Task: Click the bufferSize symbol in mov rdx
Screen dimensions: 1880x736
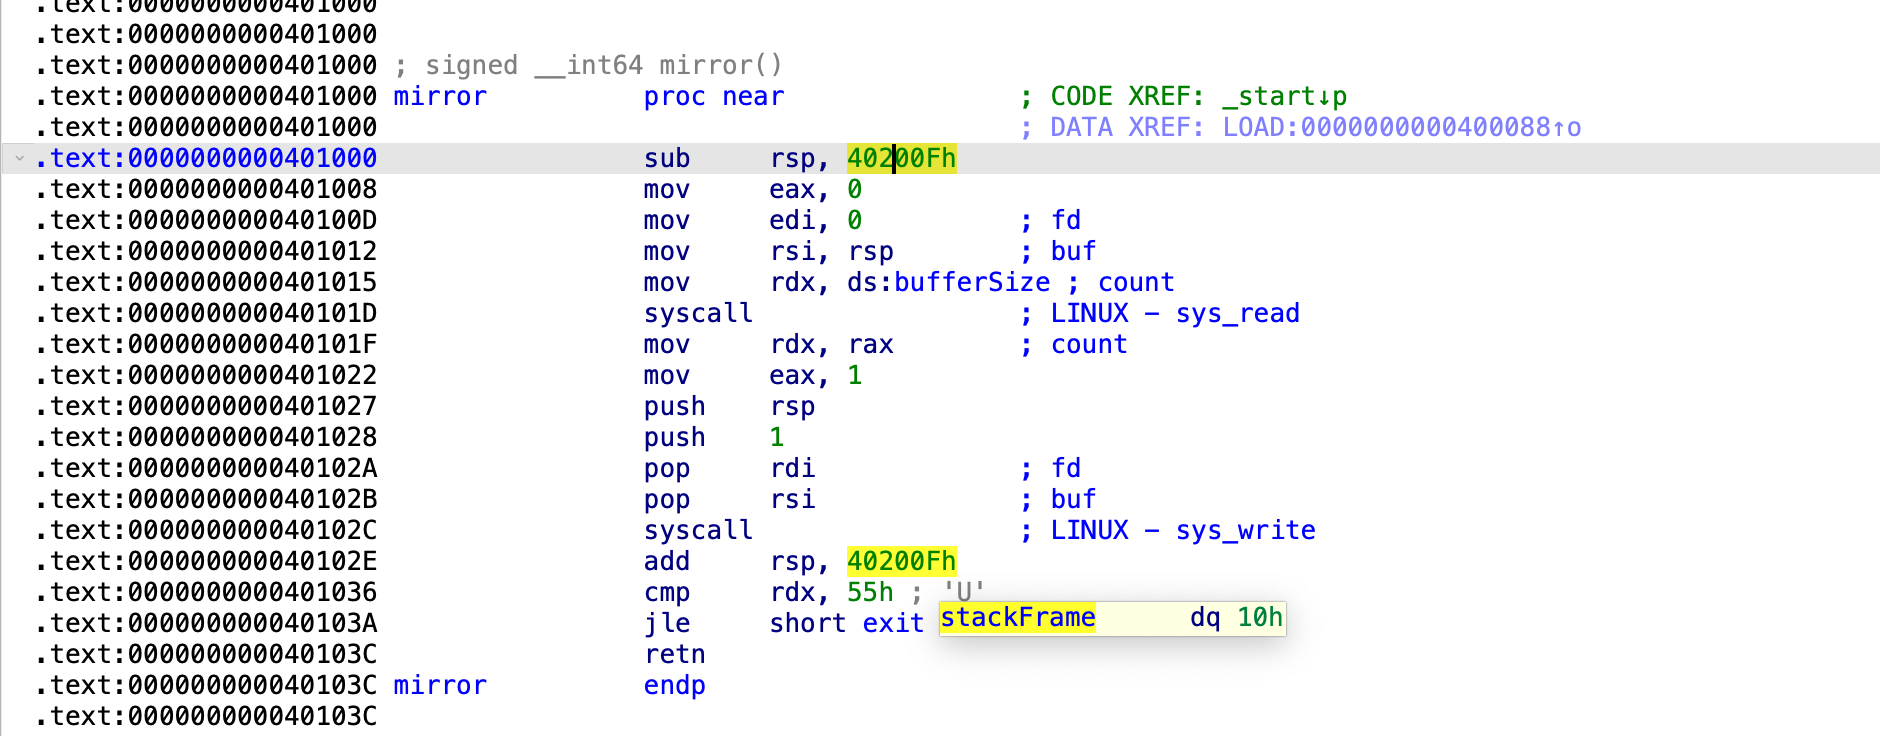Action: coord(971,282)
